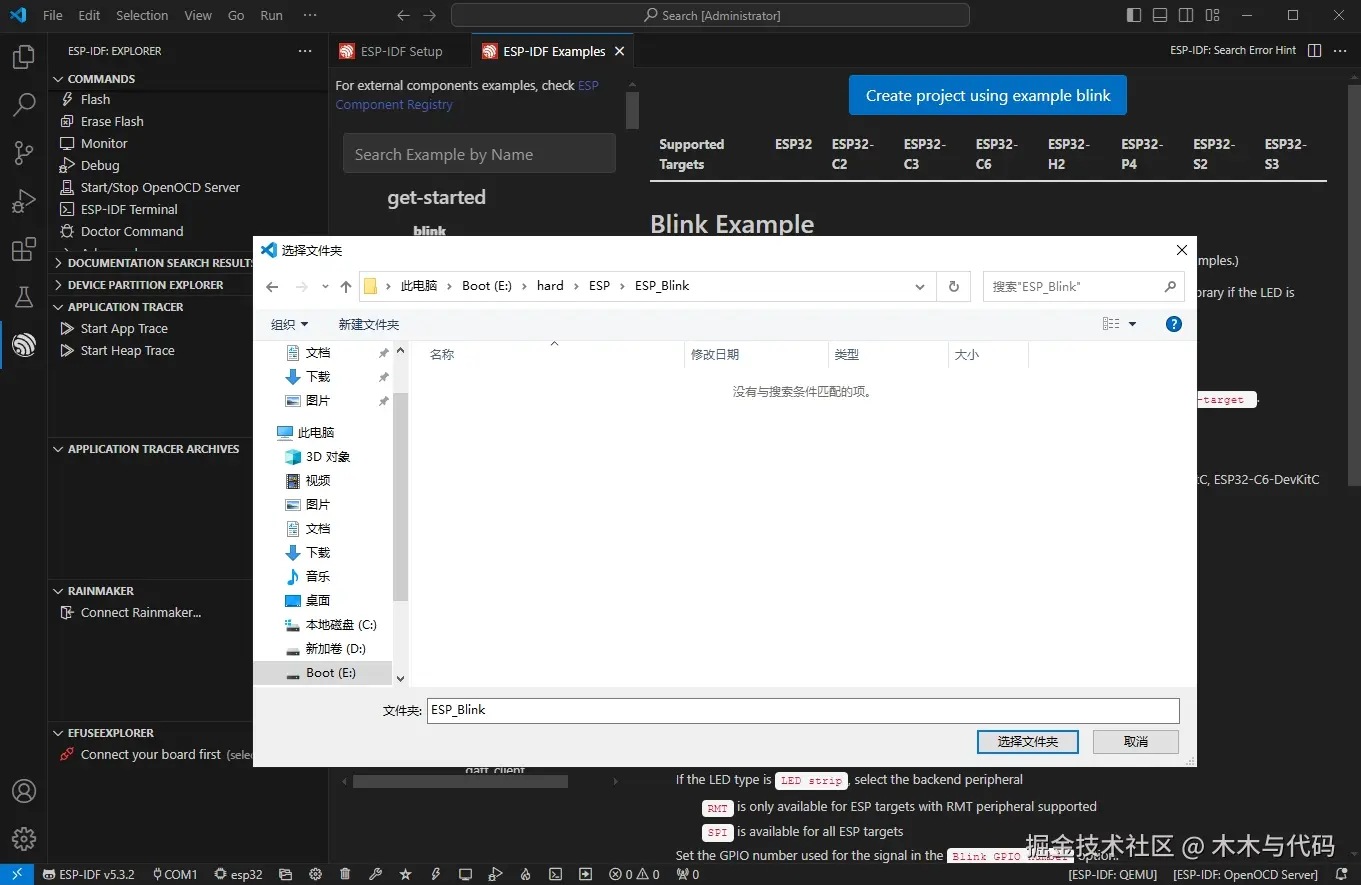
Task: Open the notifications bell in status bar
Action: pyautogui.click(x=1342, y=874)
